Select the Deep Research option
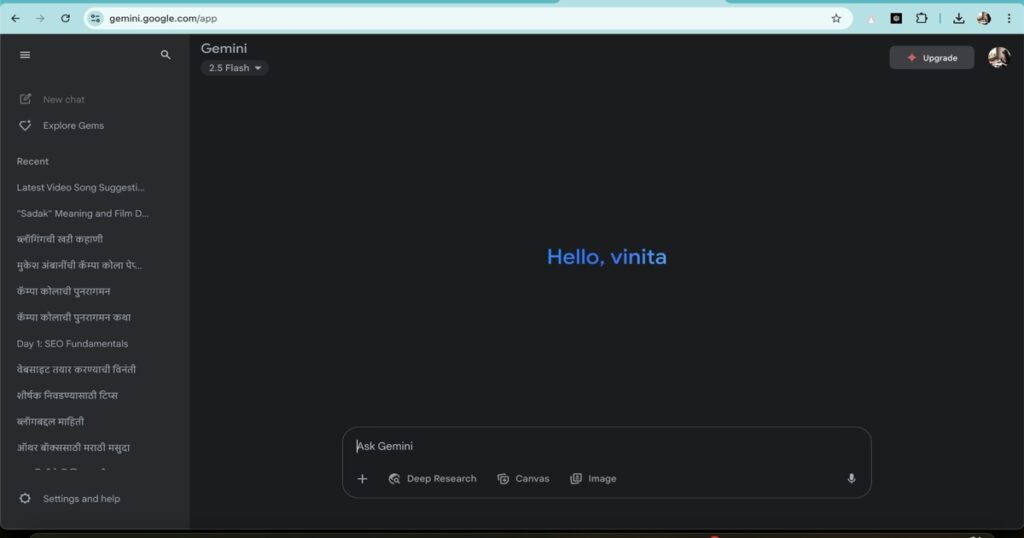This screenshot has height=538, width=1024. coord(432,479)
